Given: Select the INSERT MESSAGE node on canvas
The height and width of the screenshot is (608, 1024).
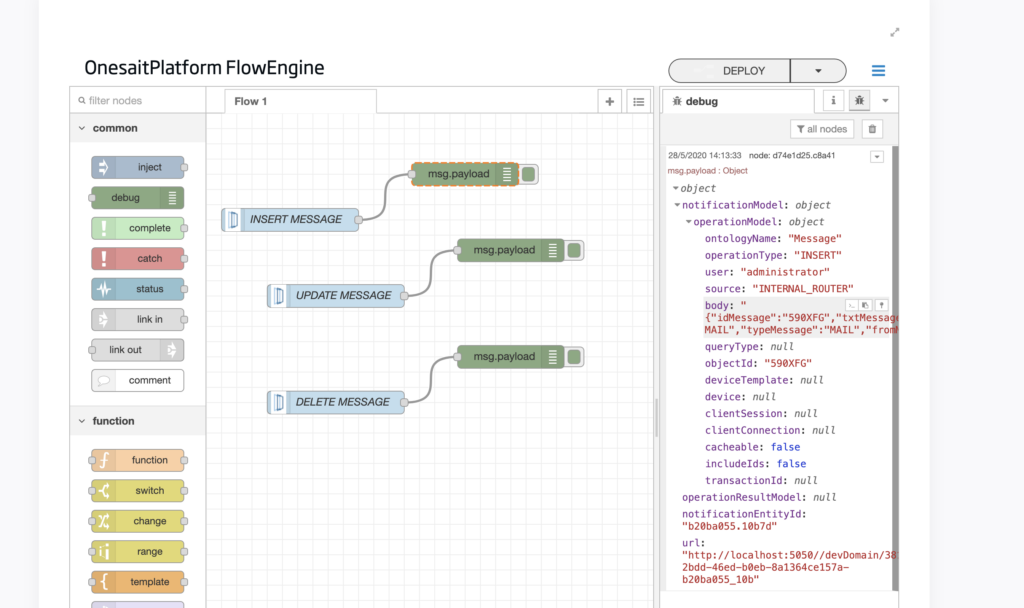Looking at the screenshot, I should pyautogui.click(x=291, y=219).
